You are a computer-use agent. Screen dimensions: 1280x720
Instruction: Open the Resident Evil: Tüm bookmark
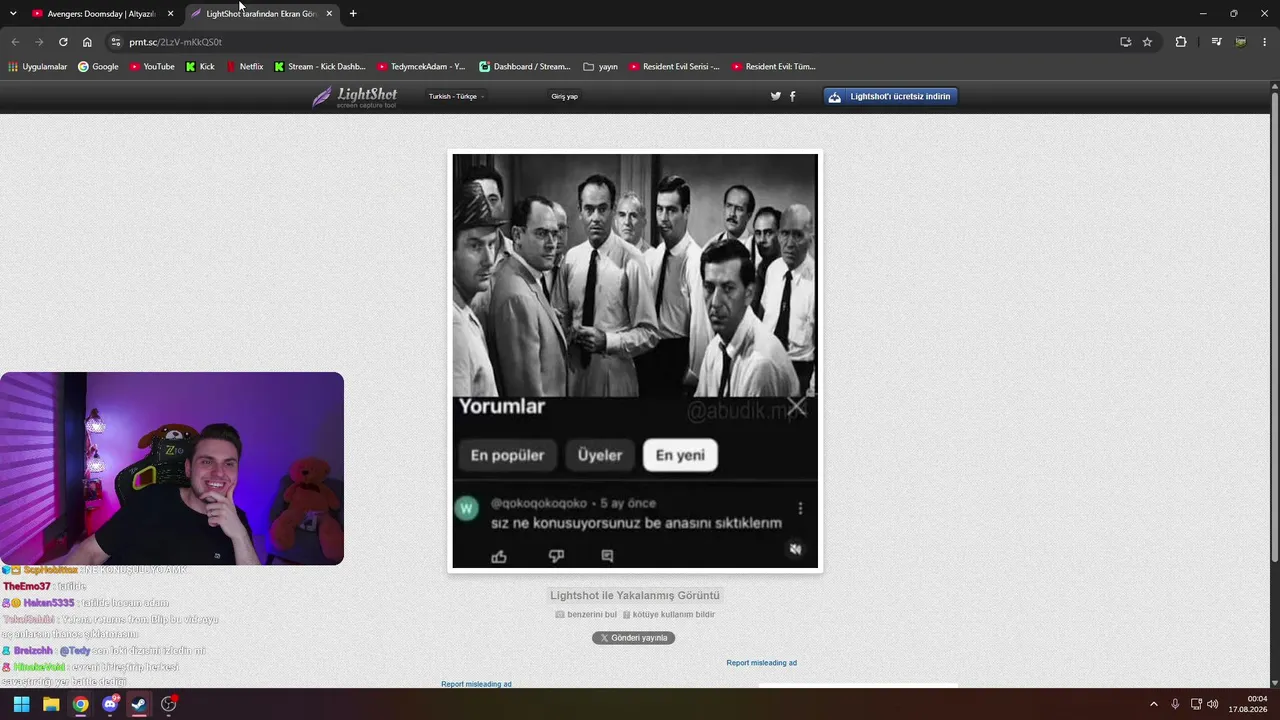774,67
